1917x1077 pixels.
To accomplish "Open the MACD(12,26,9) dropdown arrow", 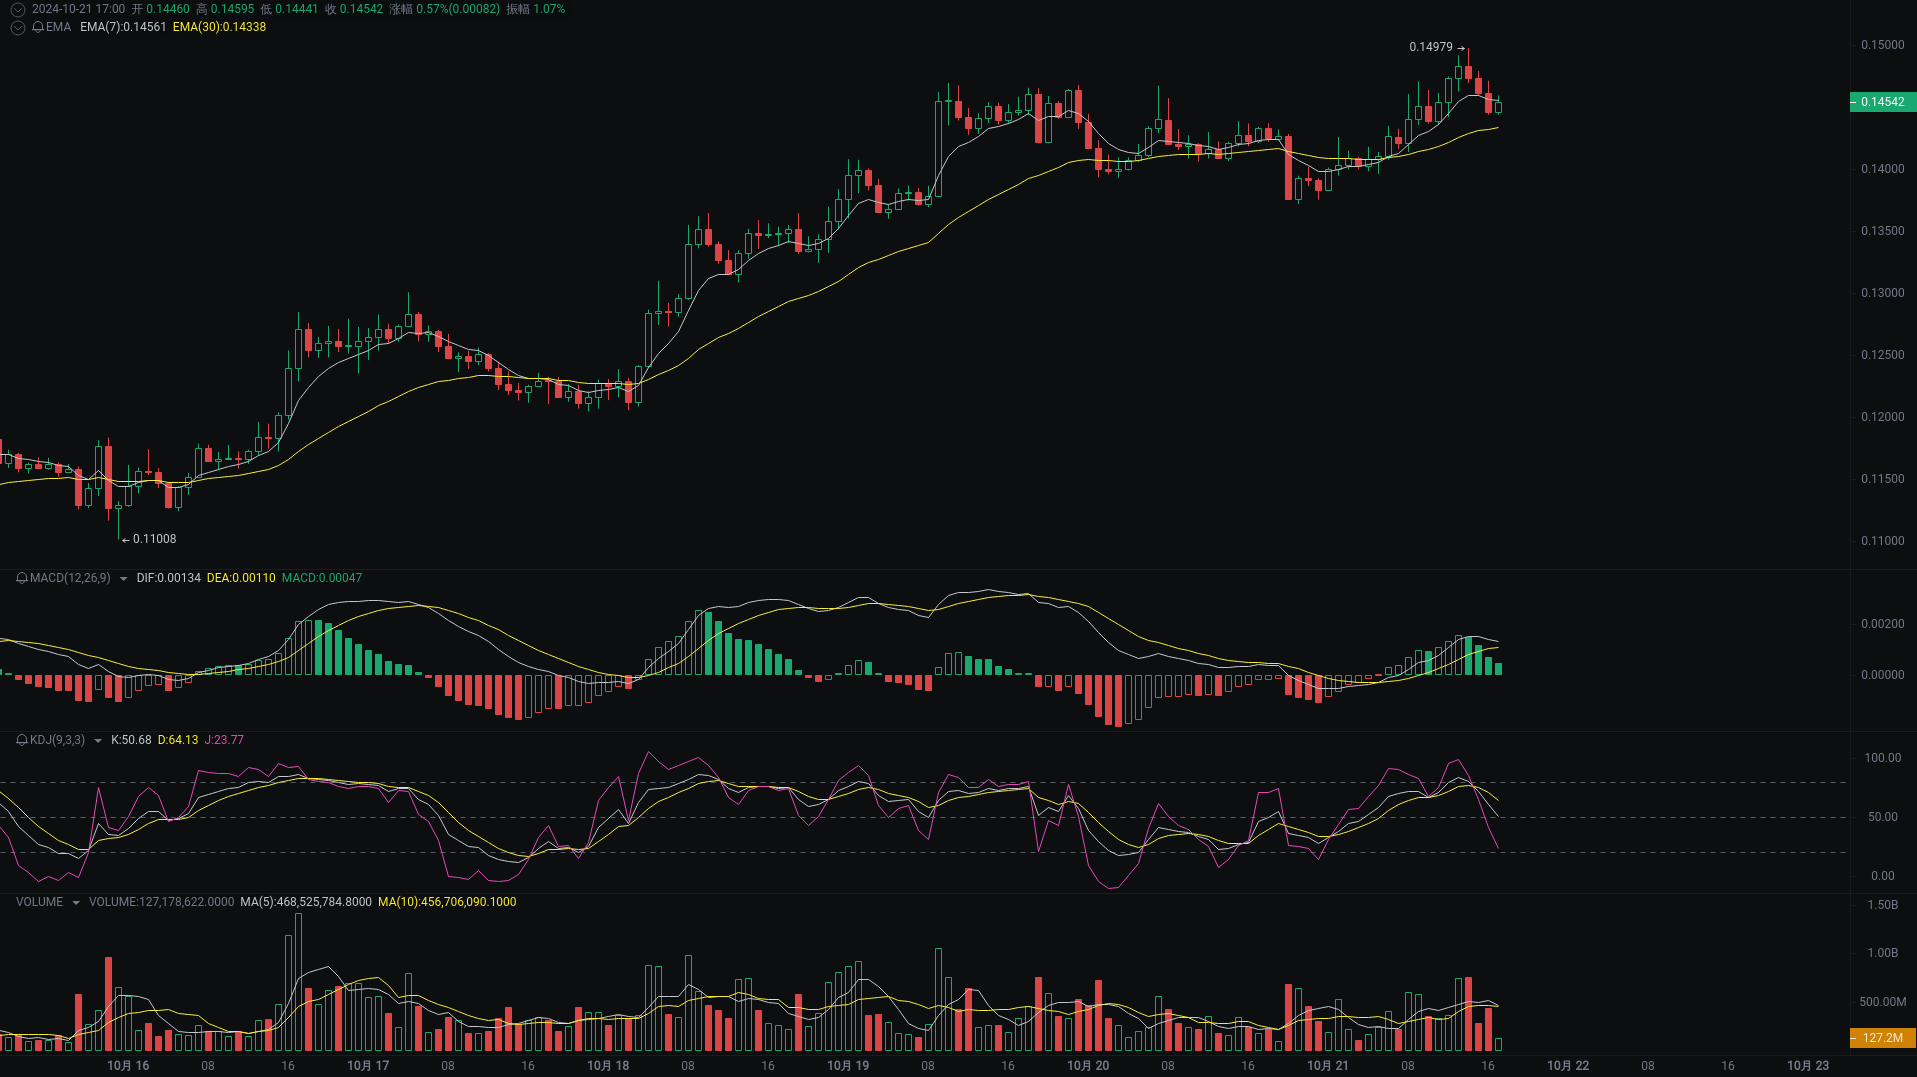I will [x=123, y=579].
